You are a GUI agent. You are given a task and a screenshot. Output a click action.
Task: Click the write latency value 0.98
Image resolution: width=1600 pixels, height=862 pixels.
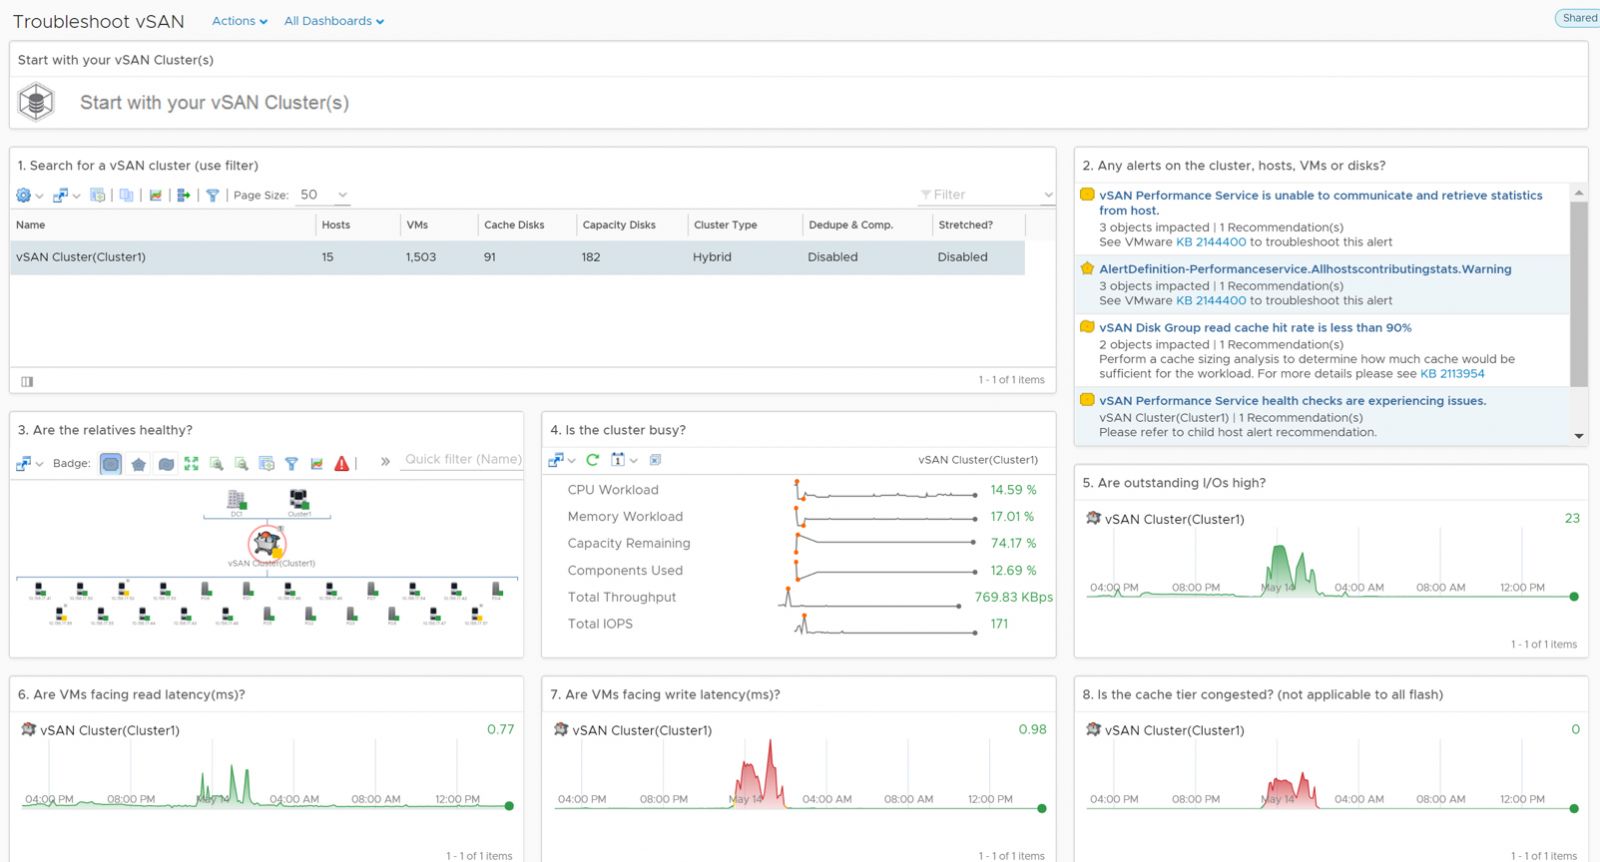tap(1032, 730)
